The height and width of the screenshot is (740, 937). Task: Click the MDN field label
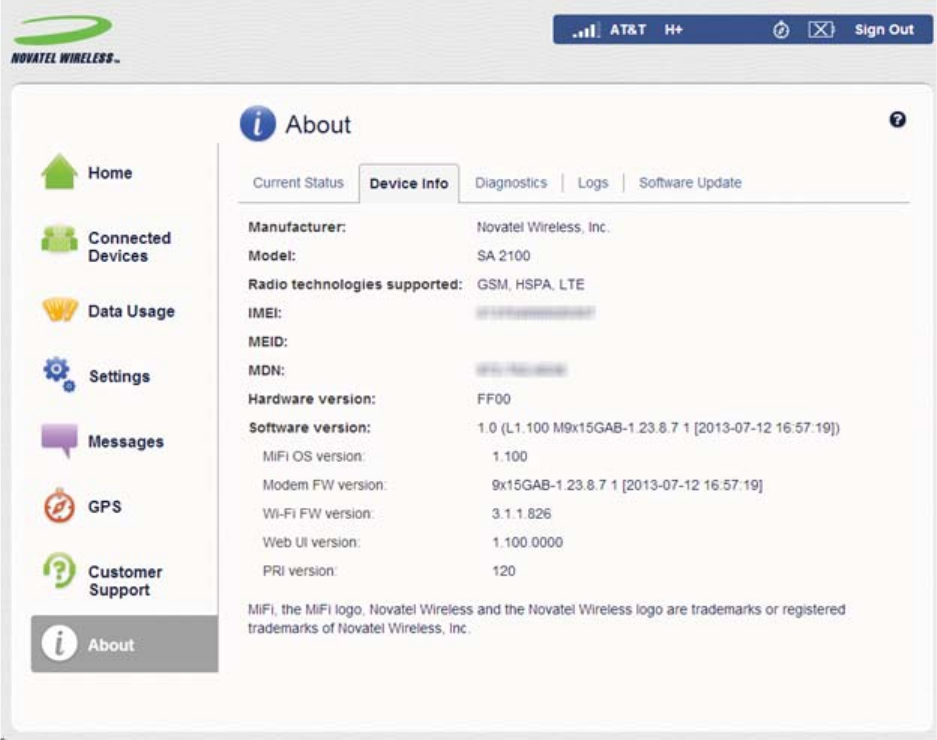[x=267, y=370]
